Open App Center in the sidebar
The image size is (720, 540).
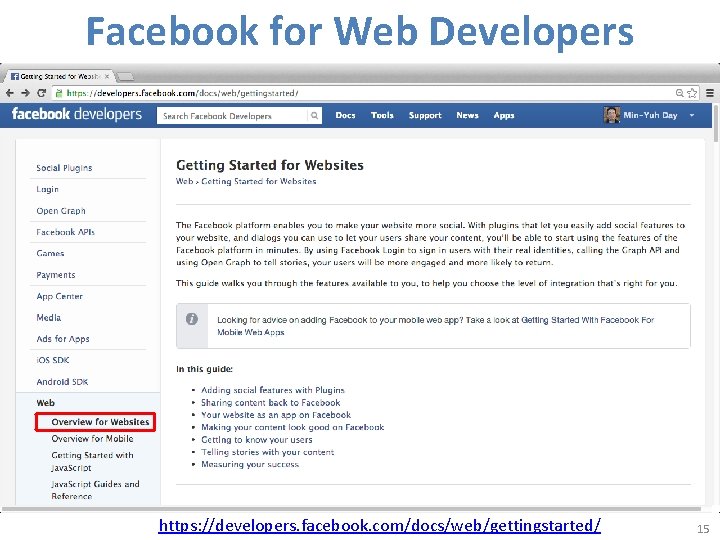pos(60,296)
